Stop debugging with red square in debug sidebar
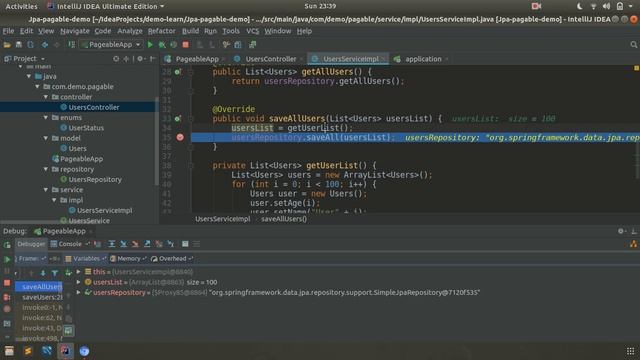This screenshot has height=360, width=640. (x=7, y=282)
